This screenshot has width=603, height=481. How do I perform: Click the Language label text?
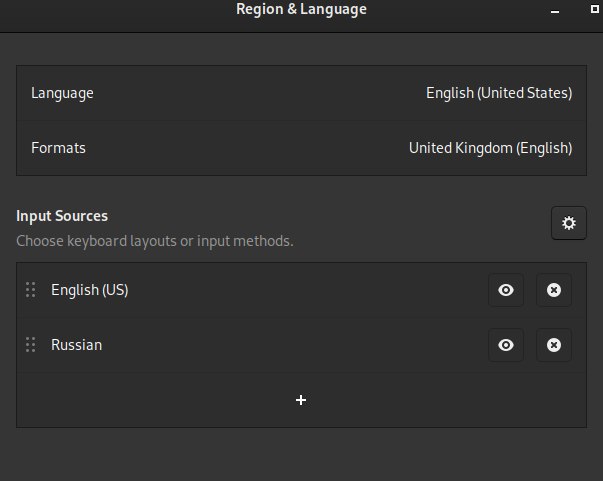point(62,93)
